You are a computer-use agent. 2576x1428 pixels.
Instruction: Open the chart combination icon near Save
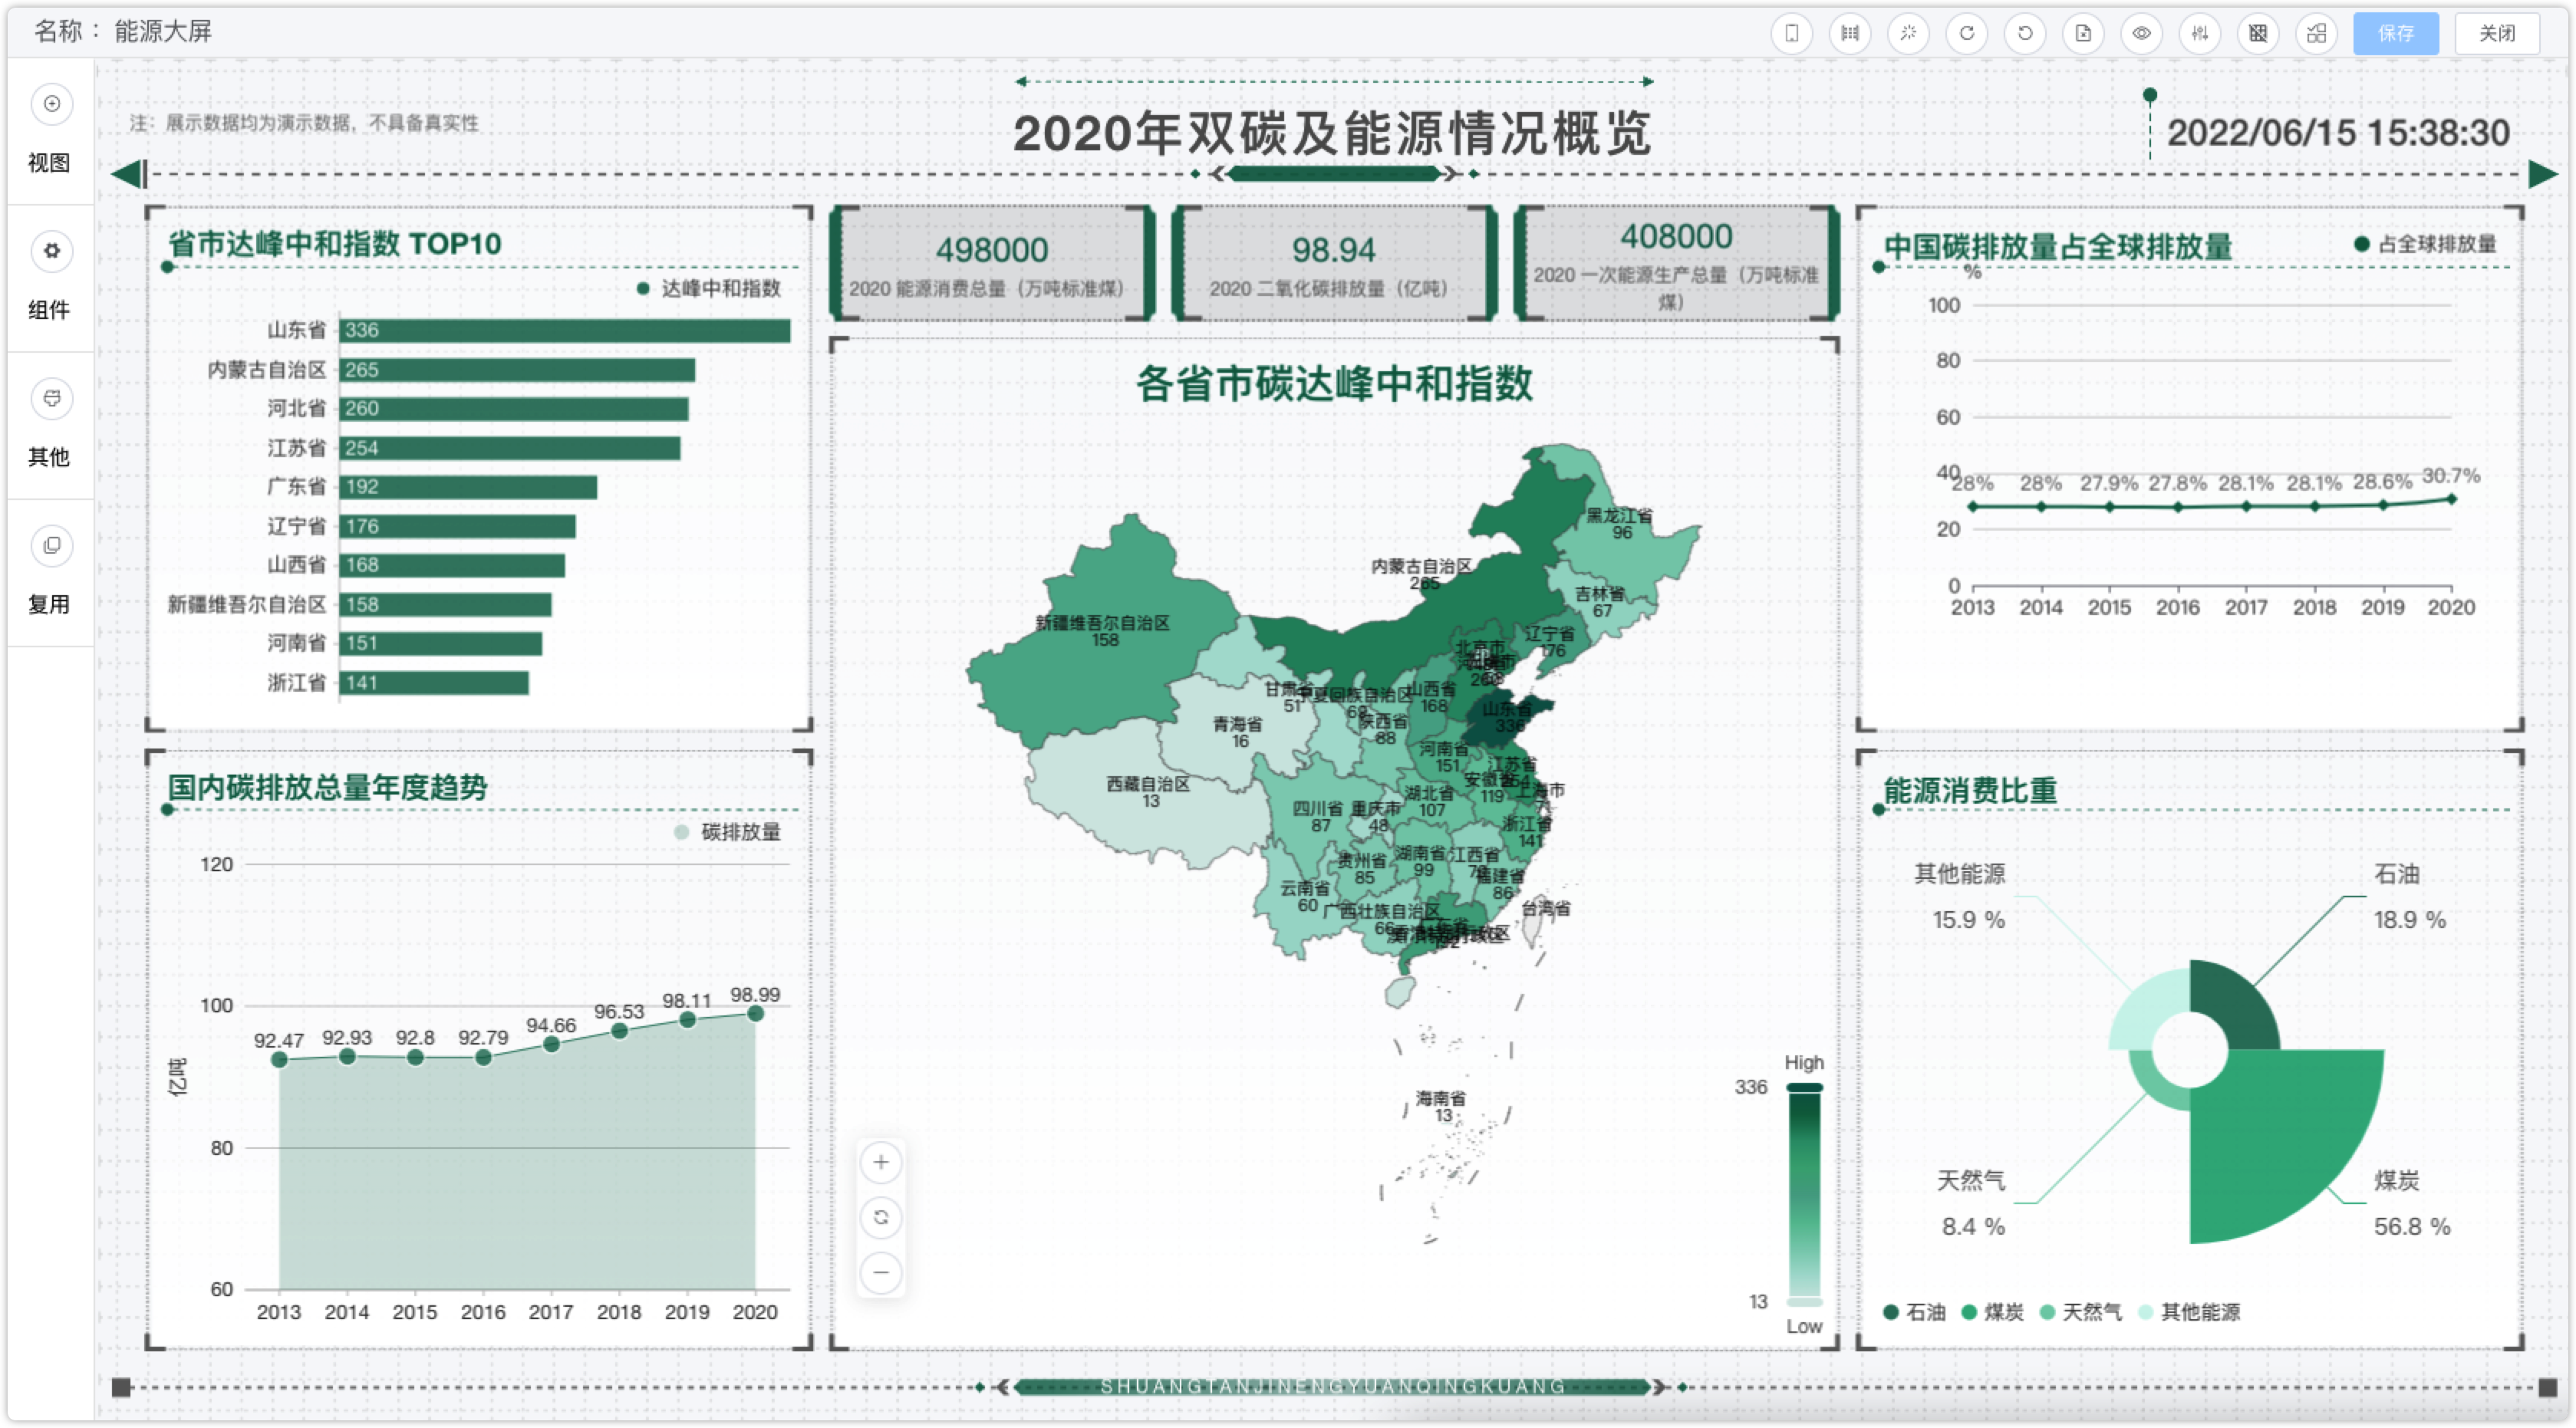[x=2316, y=33]
